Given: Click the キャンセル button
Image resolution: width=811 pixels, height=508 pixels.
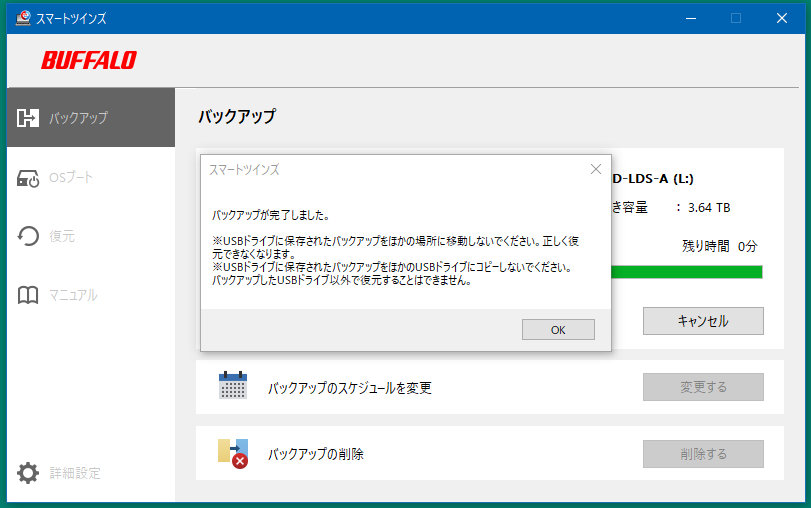Looking at the screenshot, I should click(703, 321).
